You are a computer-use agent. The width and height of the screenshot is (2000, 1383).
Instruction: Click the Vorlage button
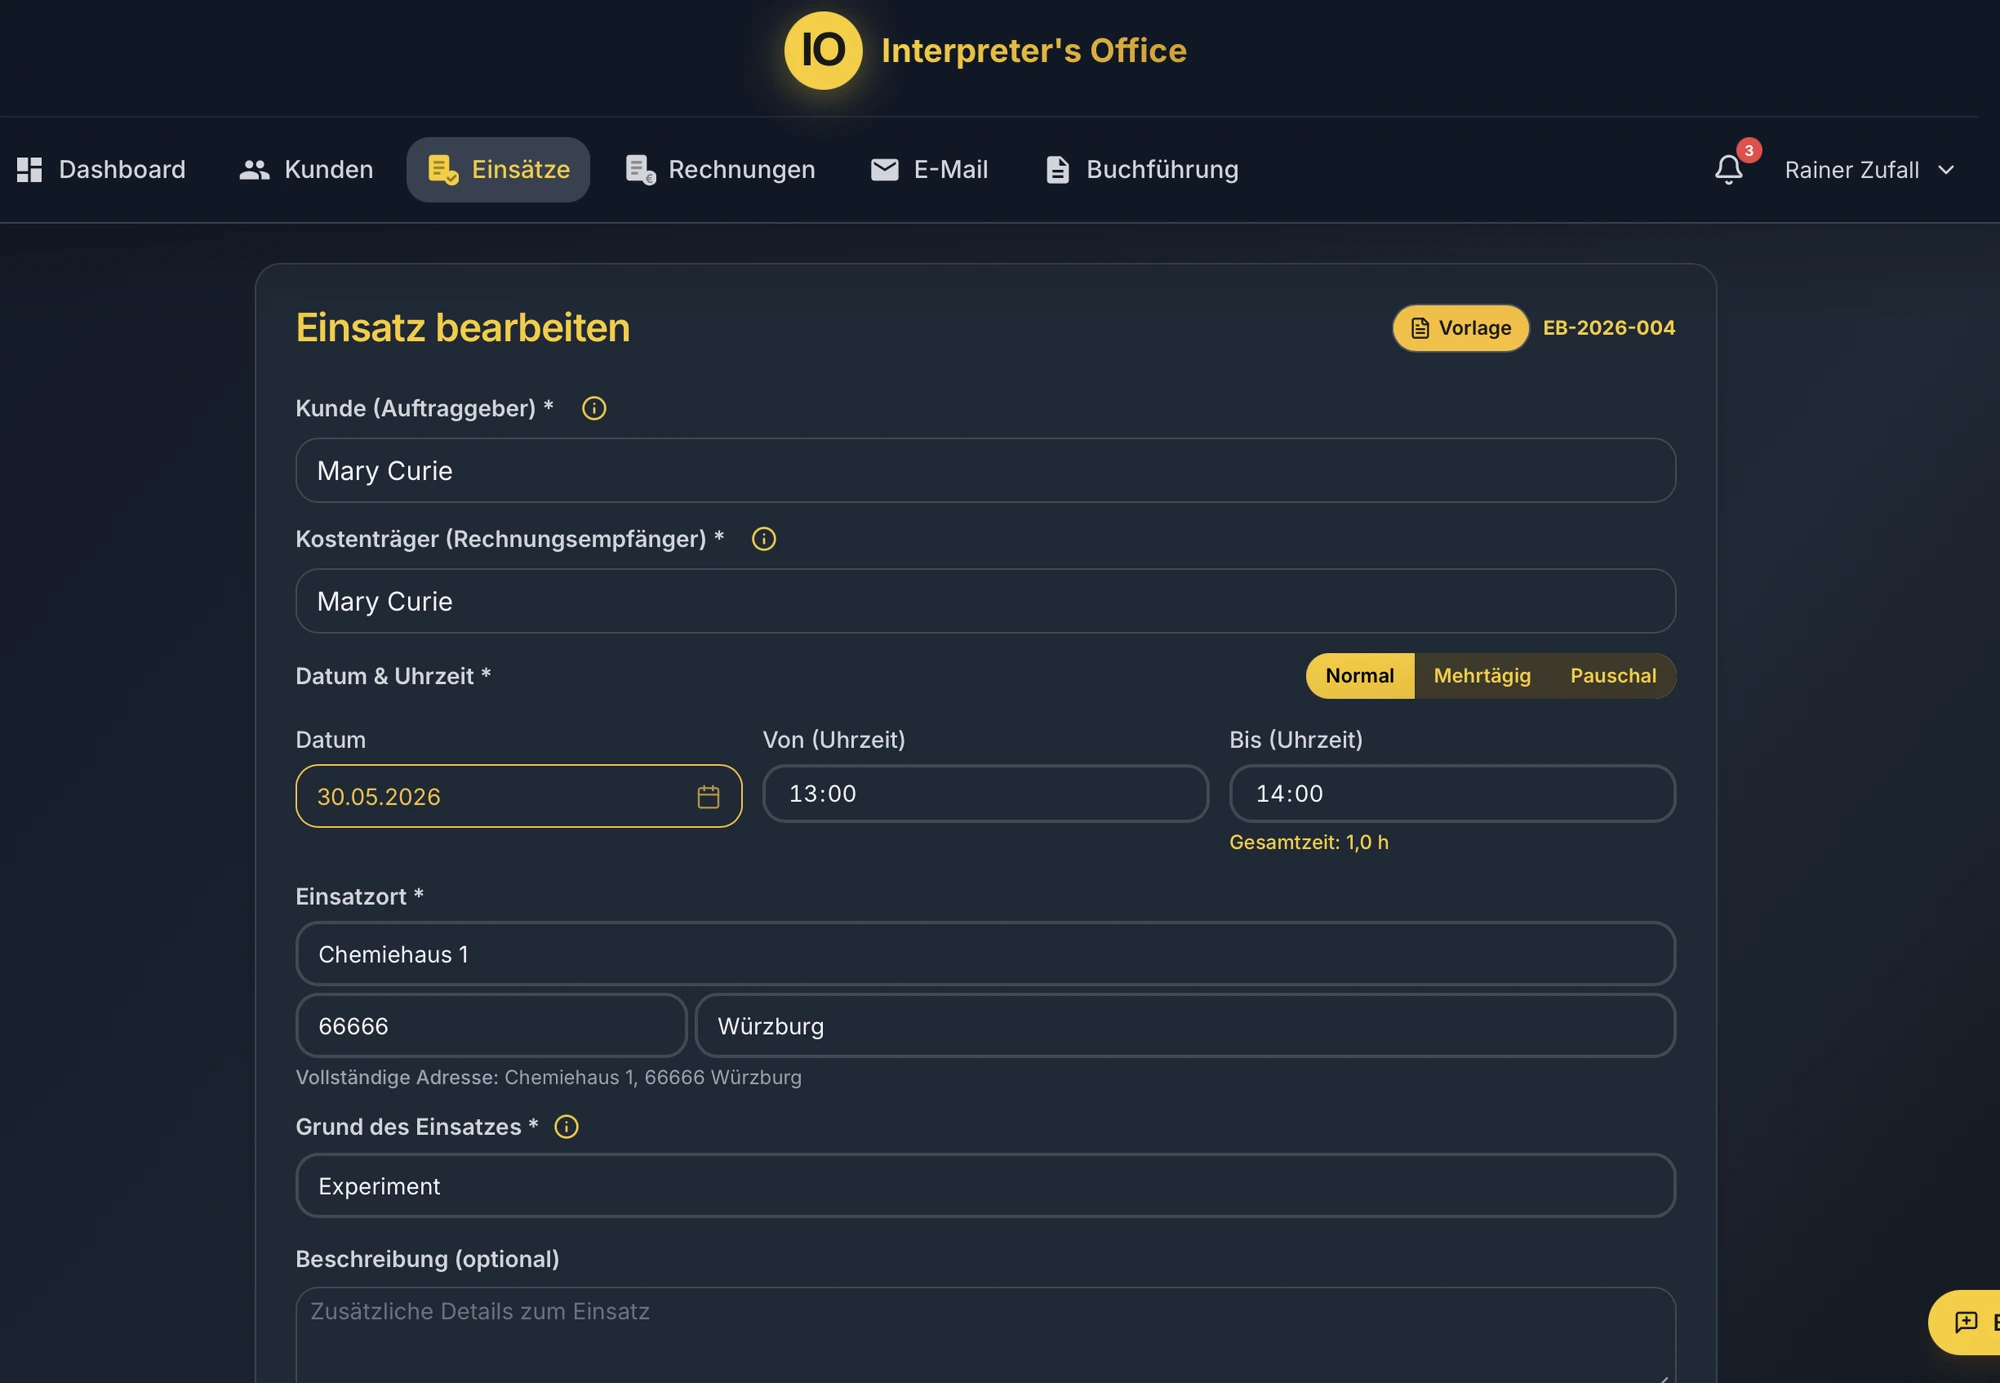click(x=1461, y=328)
